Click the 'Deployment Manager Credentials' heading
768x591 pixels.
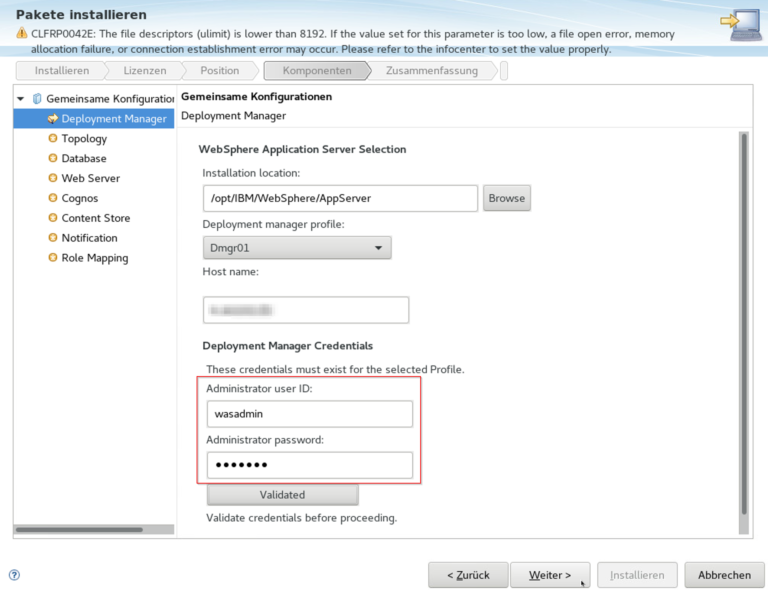[x=288, y=346]
